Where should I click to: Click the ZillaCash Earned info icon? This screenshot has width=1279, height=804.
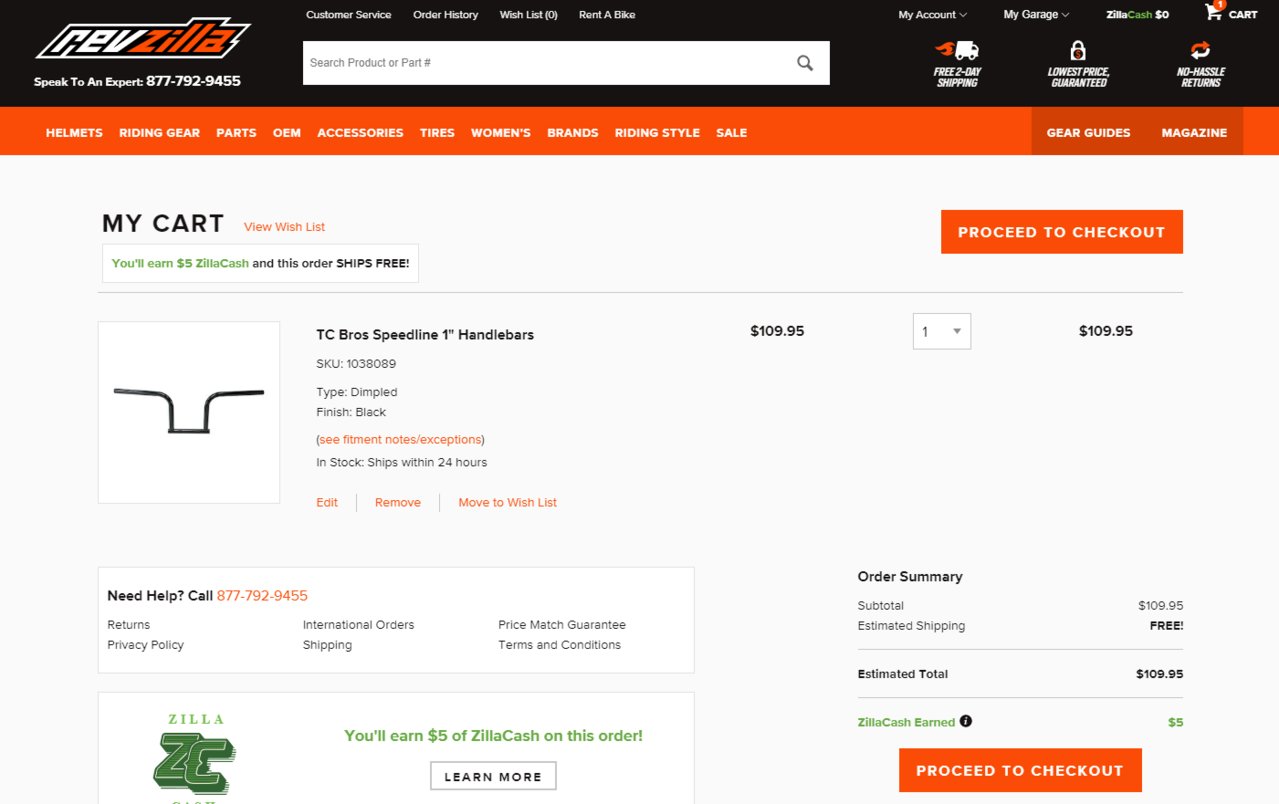tap(966, 721)
